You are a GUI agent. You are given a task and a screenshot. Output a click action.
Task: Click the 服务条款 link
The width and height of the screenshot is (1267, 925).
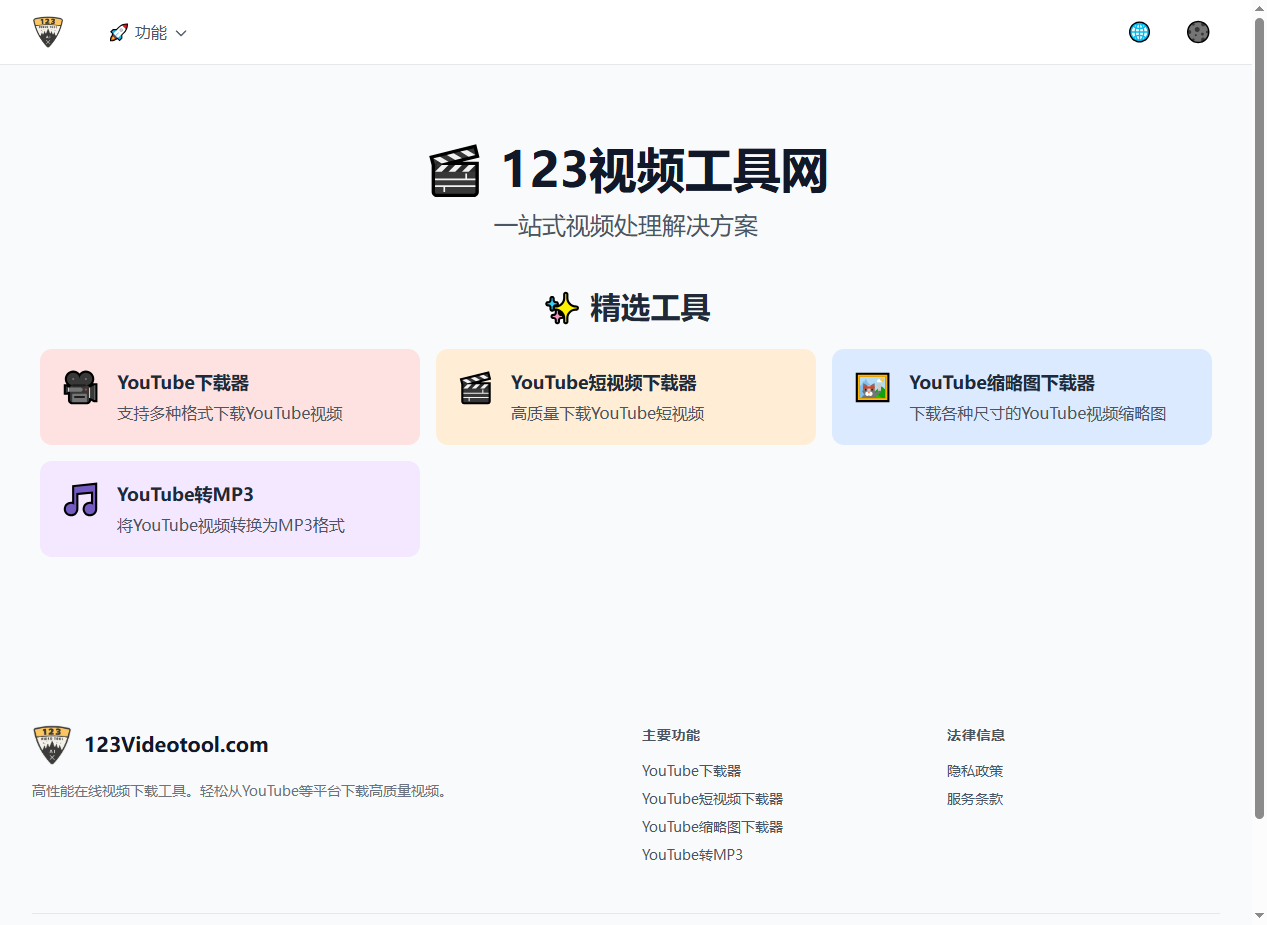[x=974, y=798]
